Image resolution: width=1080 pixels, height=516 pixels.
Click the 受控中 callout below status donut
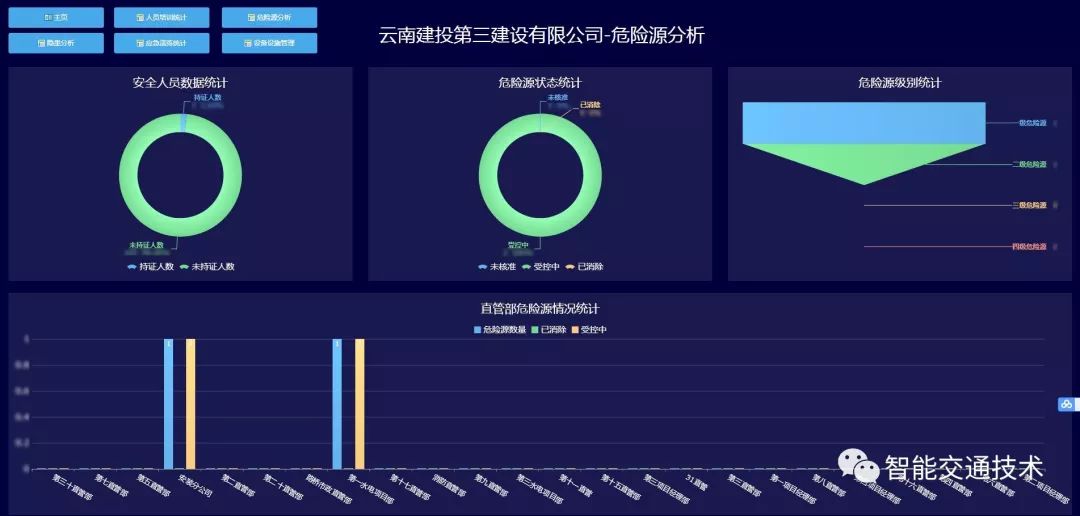coord(518,245)
